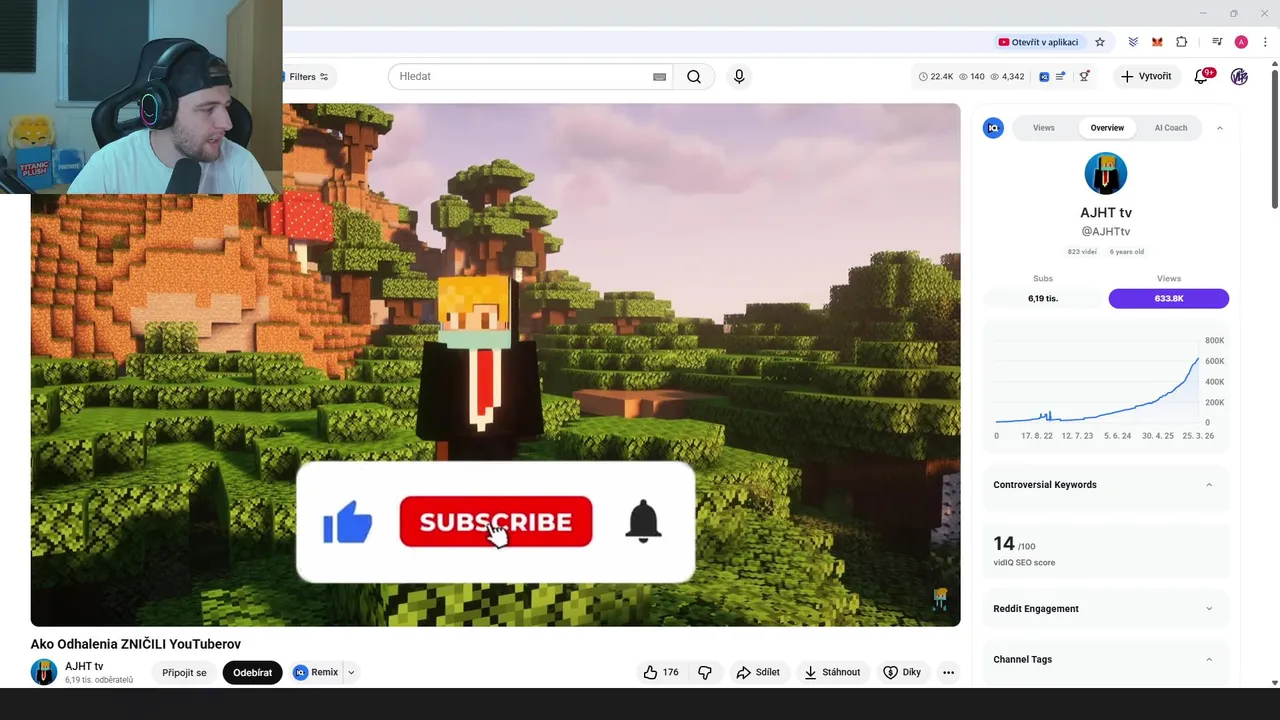Click the vidIQ logo in the side panel

click(x=993, y=128)
